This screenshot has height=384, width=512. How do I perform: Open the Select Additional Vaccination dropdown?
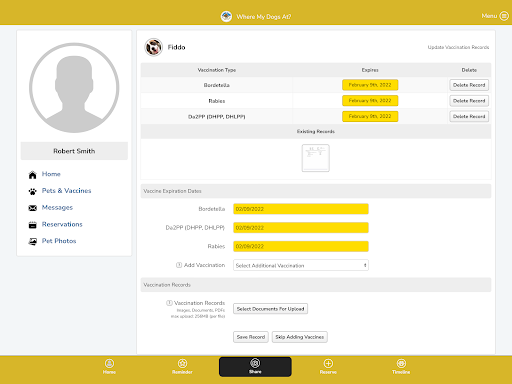click(x=301, y=265)
